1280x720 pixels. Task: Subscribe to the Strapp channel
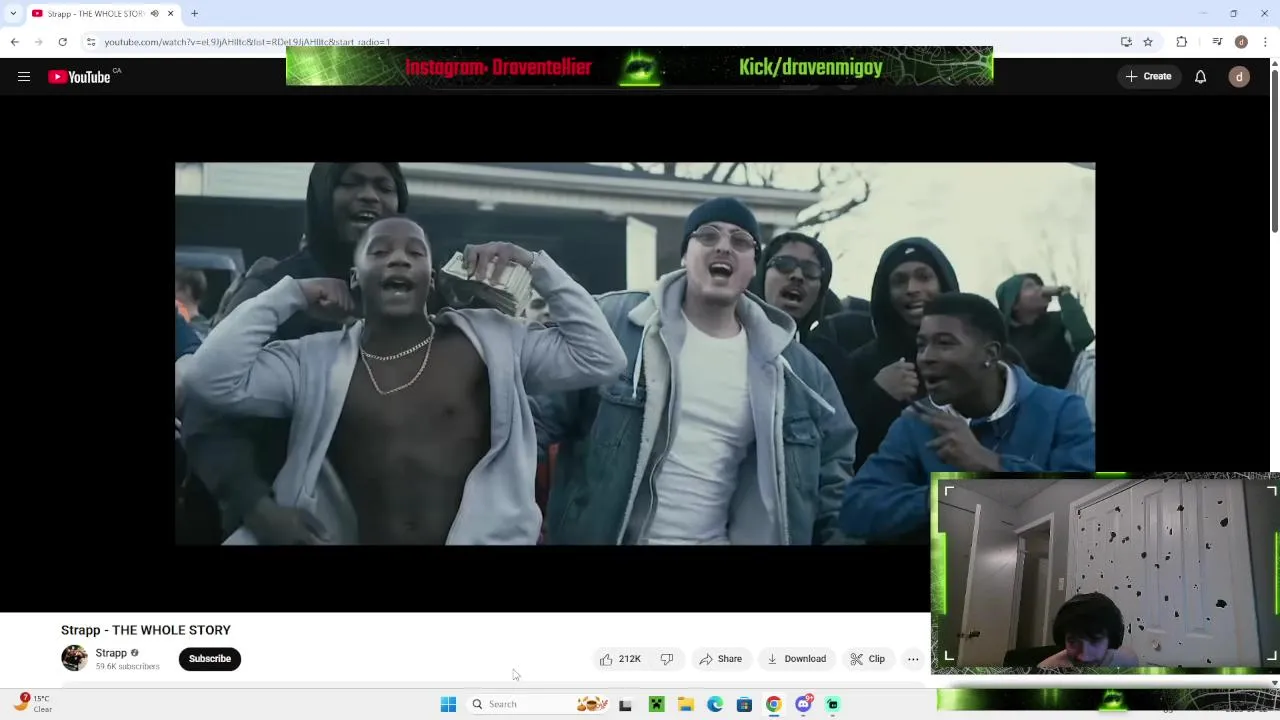coord(210,659)
